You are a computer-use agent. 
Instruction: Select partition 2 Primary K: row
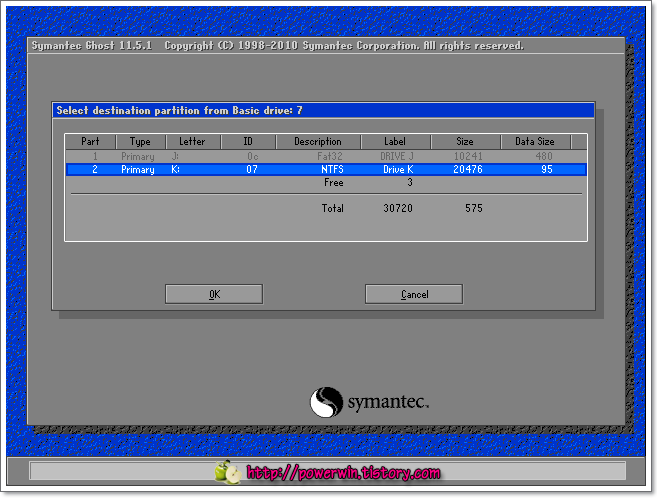click(x=326, y=169)
